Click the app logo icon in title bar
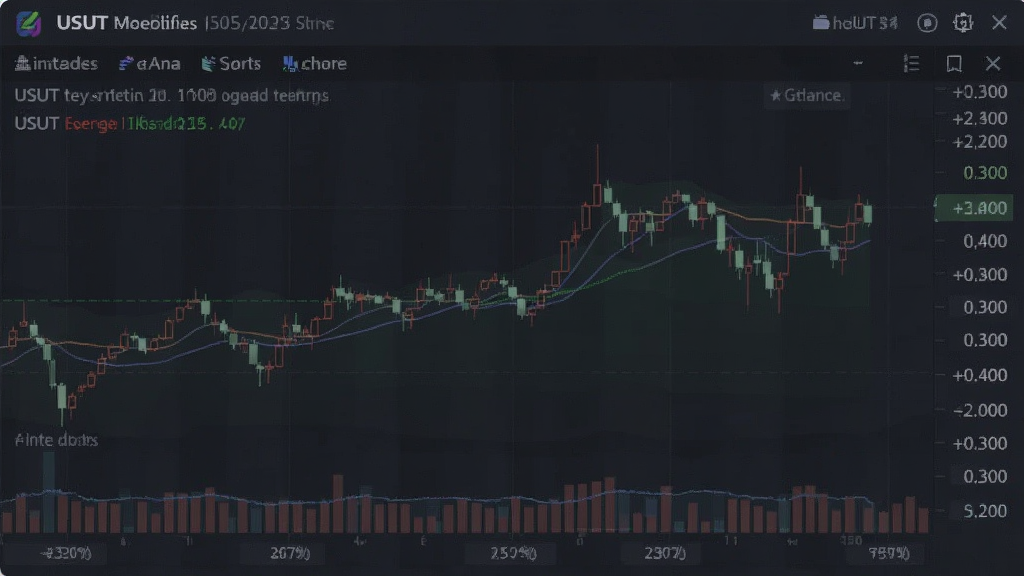1024x576 pixels. point(29,24)
